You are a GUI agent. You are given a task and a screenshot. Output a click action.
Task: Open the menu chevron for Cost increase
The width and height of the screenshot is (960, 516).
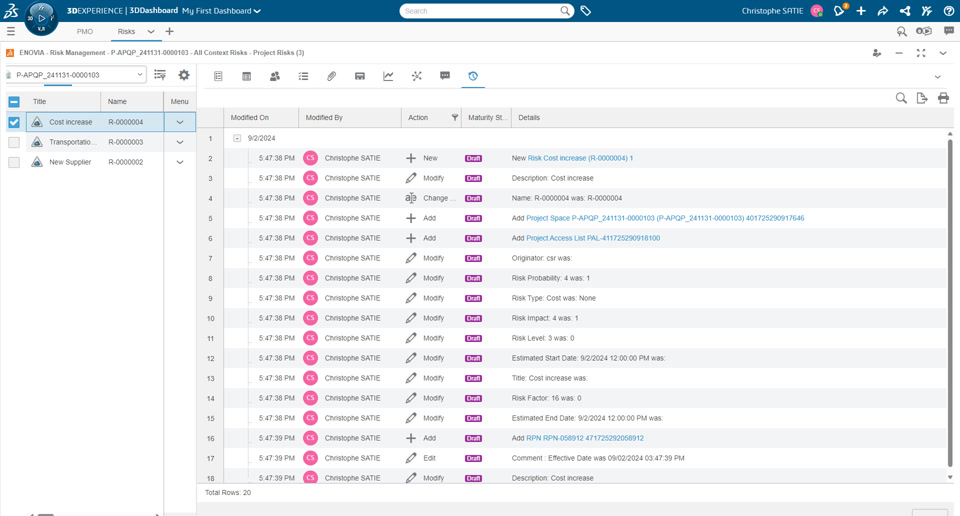click(180, 122)
